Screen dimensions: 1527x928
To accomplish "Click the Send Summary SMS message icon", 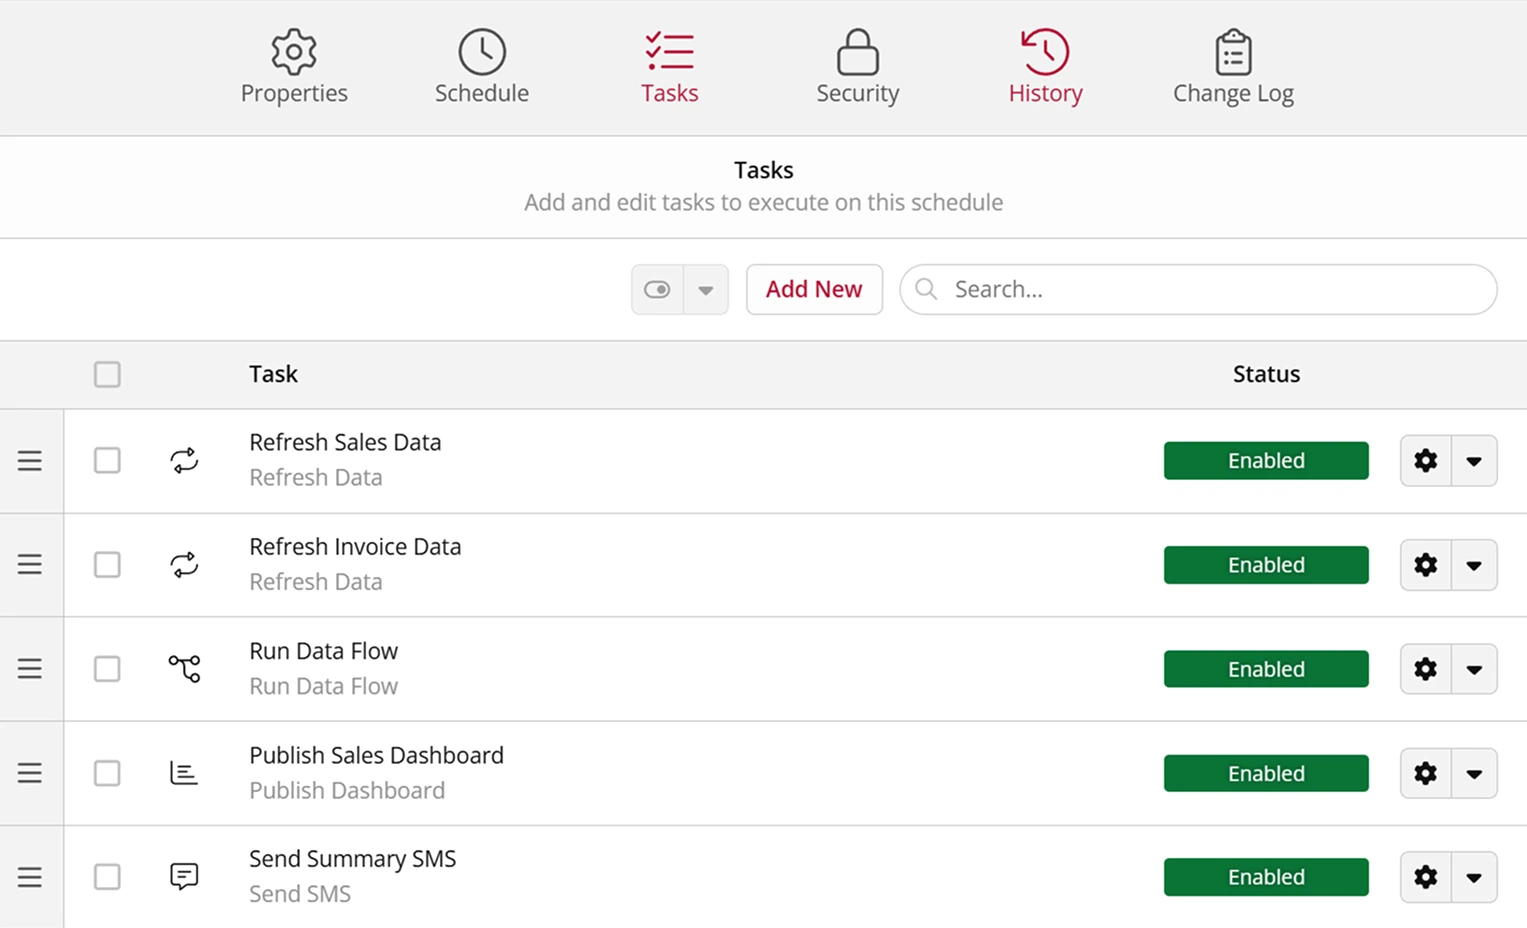I will click(x=184, y=876).
